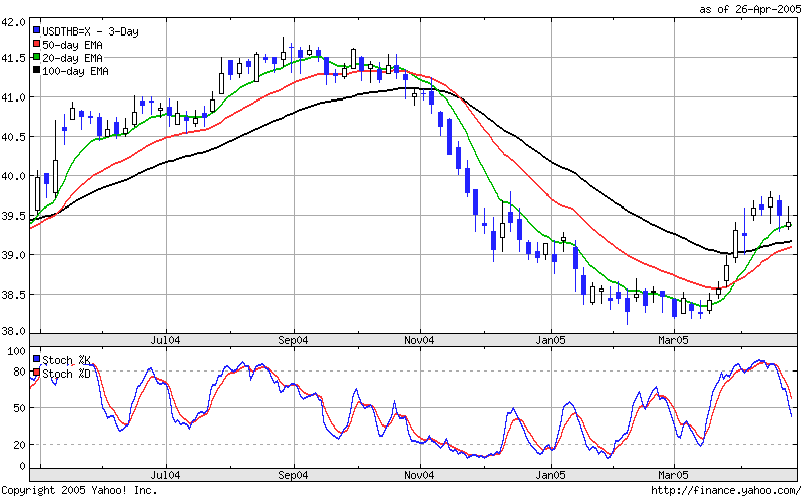Screen dimensions: 804x501
Task: Click the 41.0 price axis label
Action: click(13, 97)
